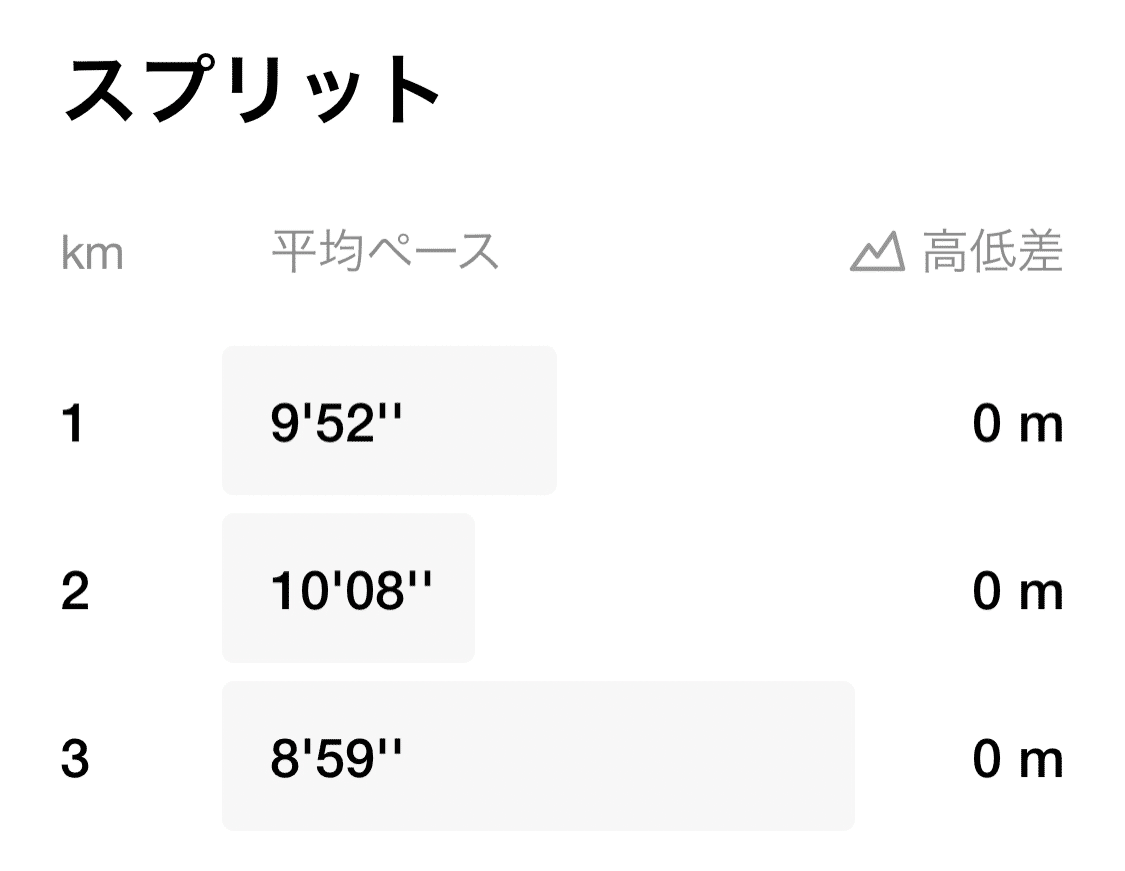Click the right end of the 9'52'' bar

pyautogui.click(x=541, y=421)
